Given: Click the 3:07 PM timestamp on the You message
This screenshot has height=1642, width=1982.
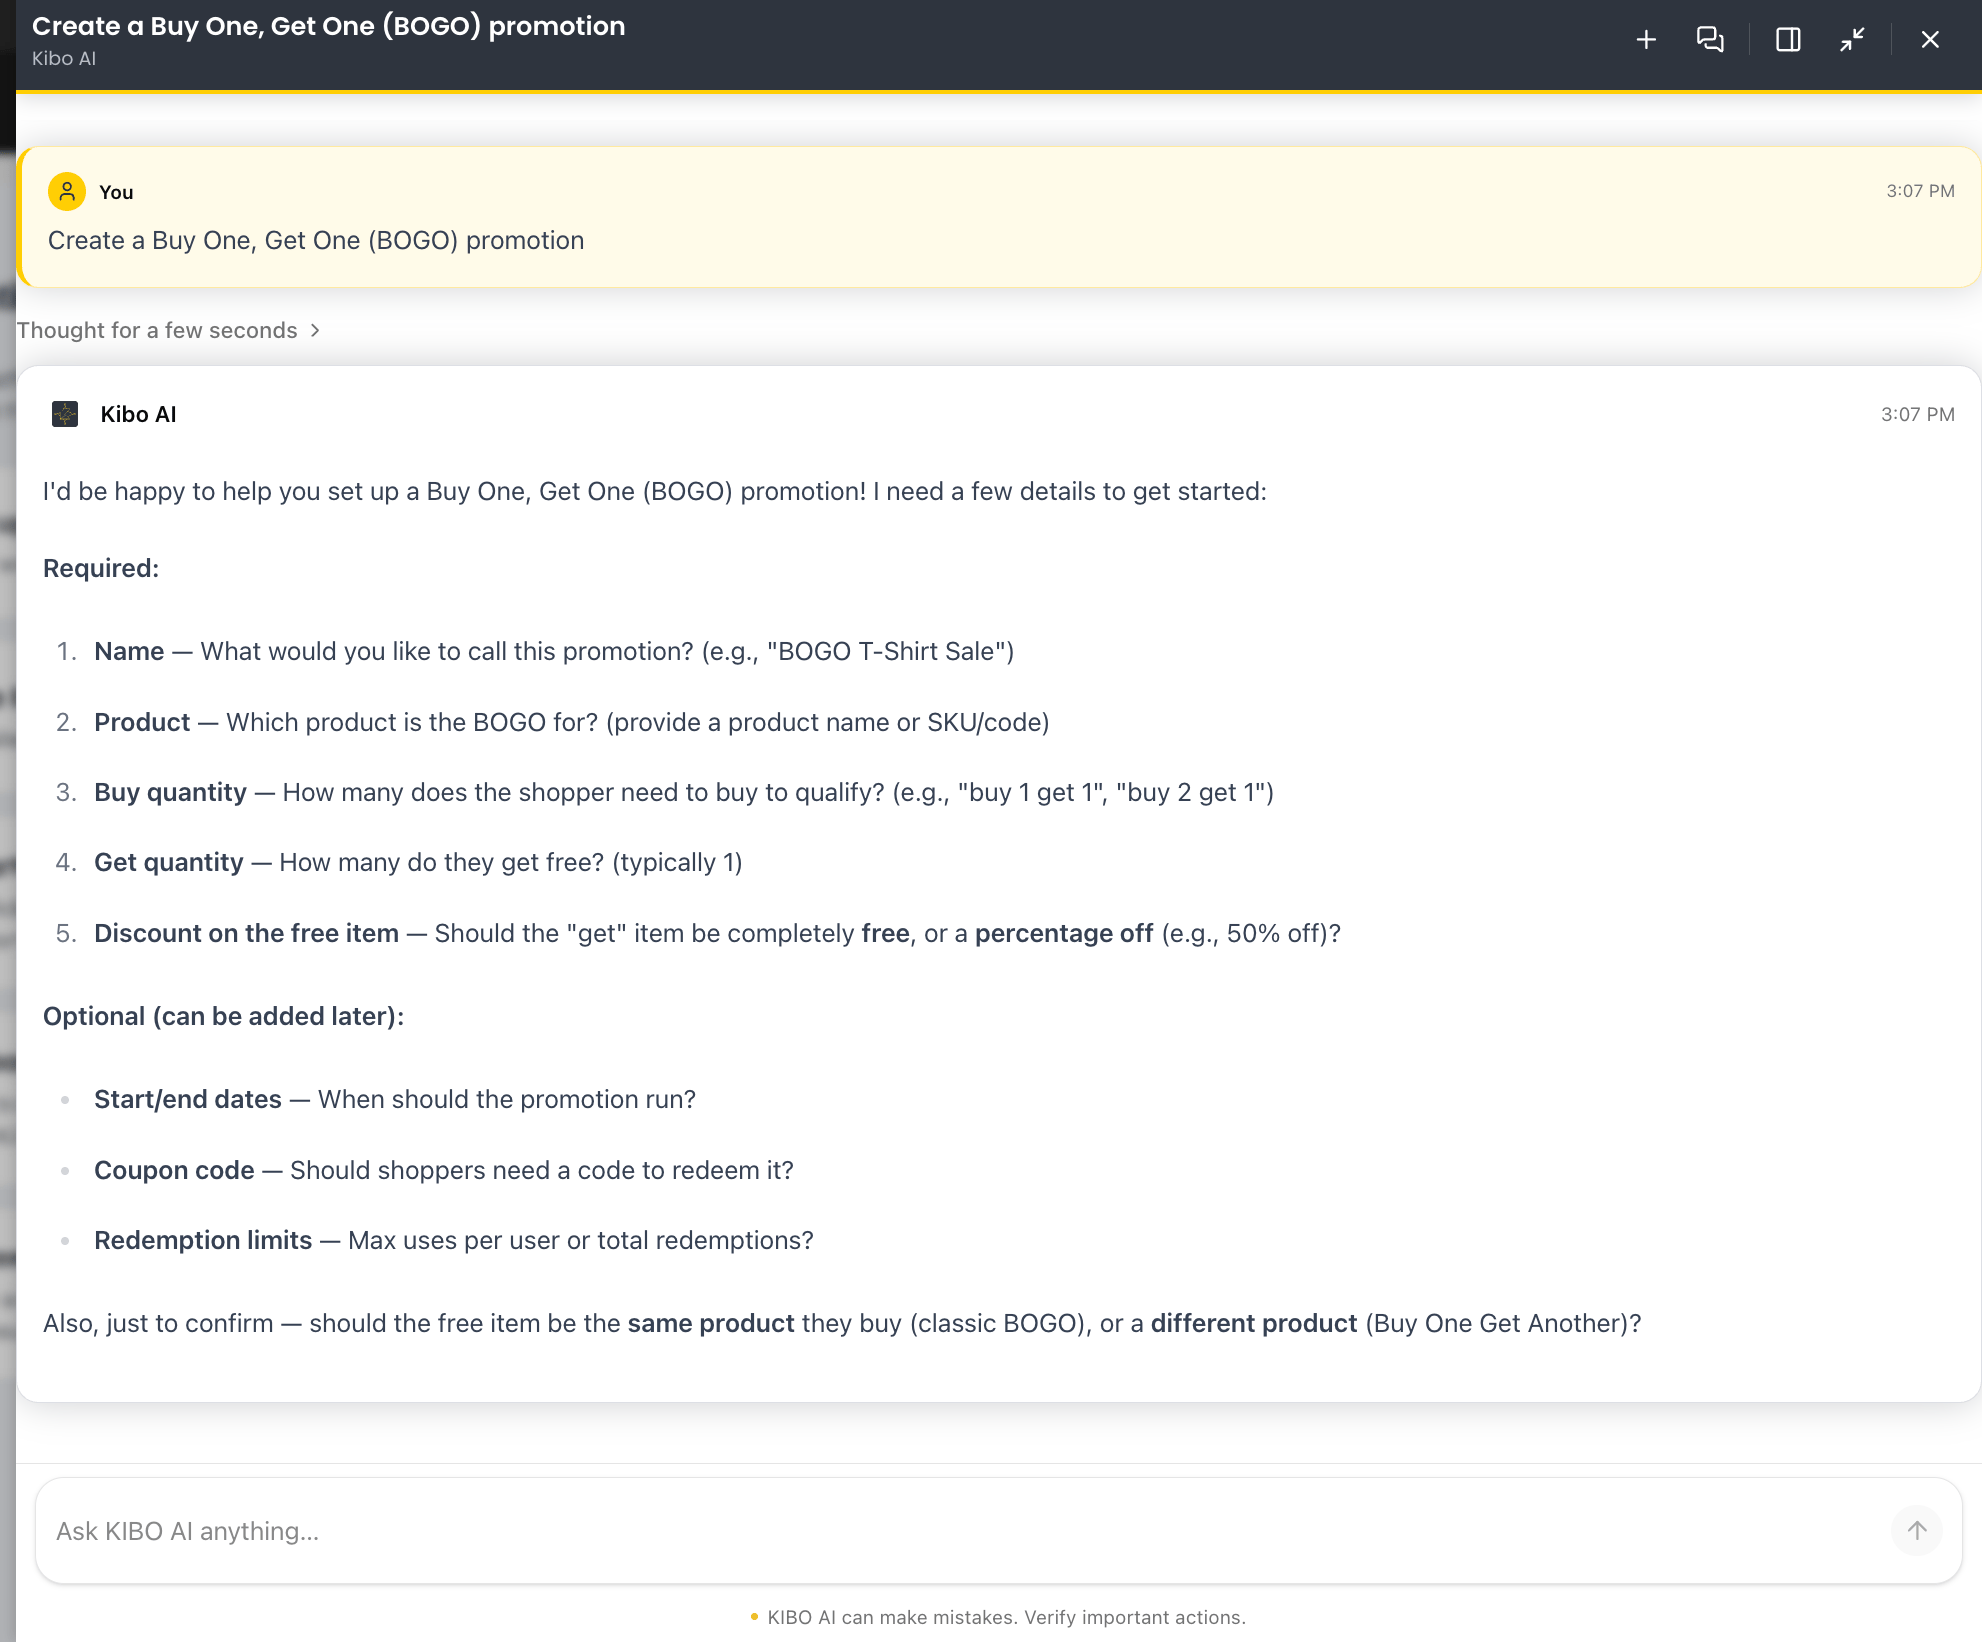Looking at the screenshot, I should (1920, 191).
